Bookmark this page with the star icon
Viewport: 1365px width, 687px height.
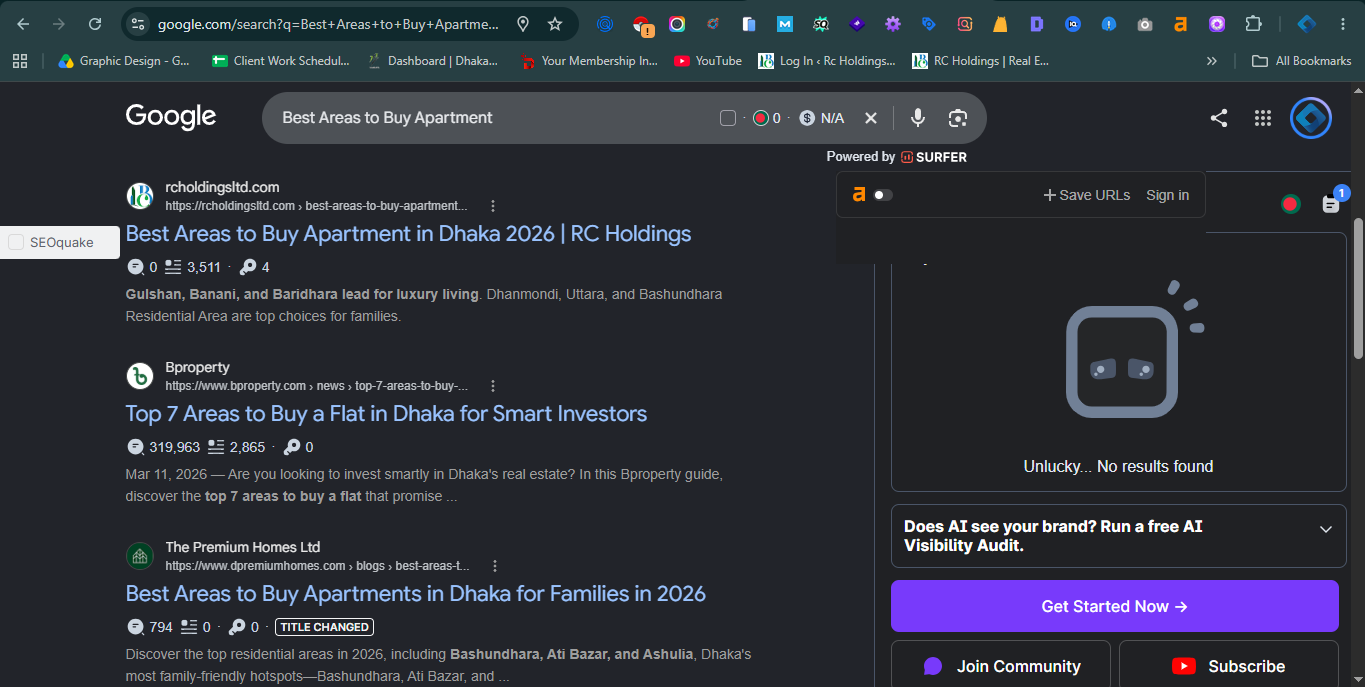[555, 24]
